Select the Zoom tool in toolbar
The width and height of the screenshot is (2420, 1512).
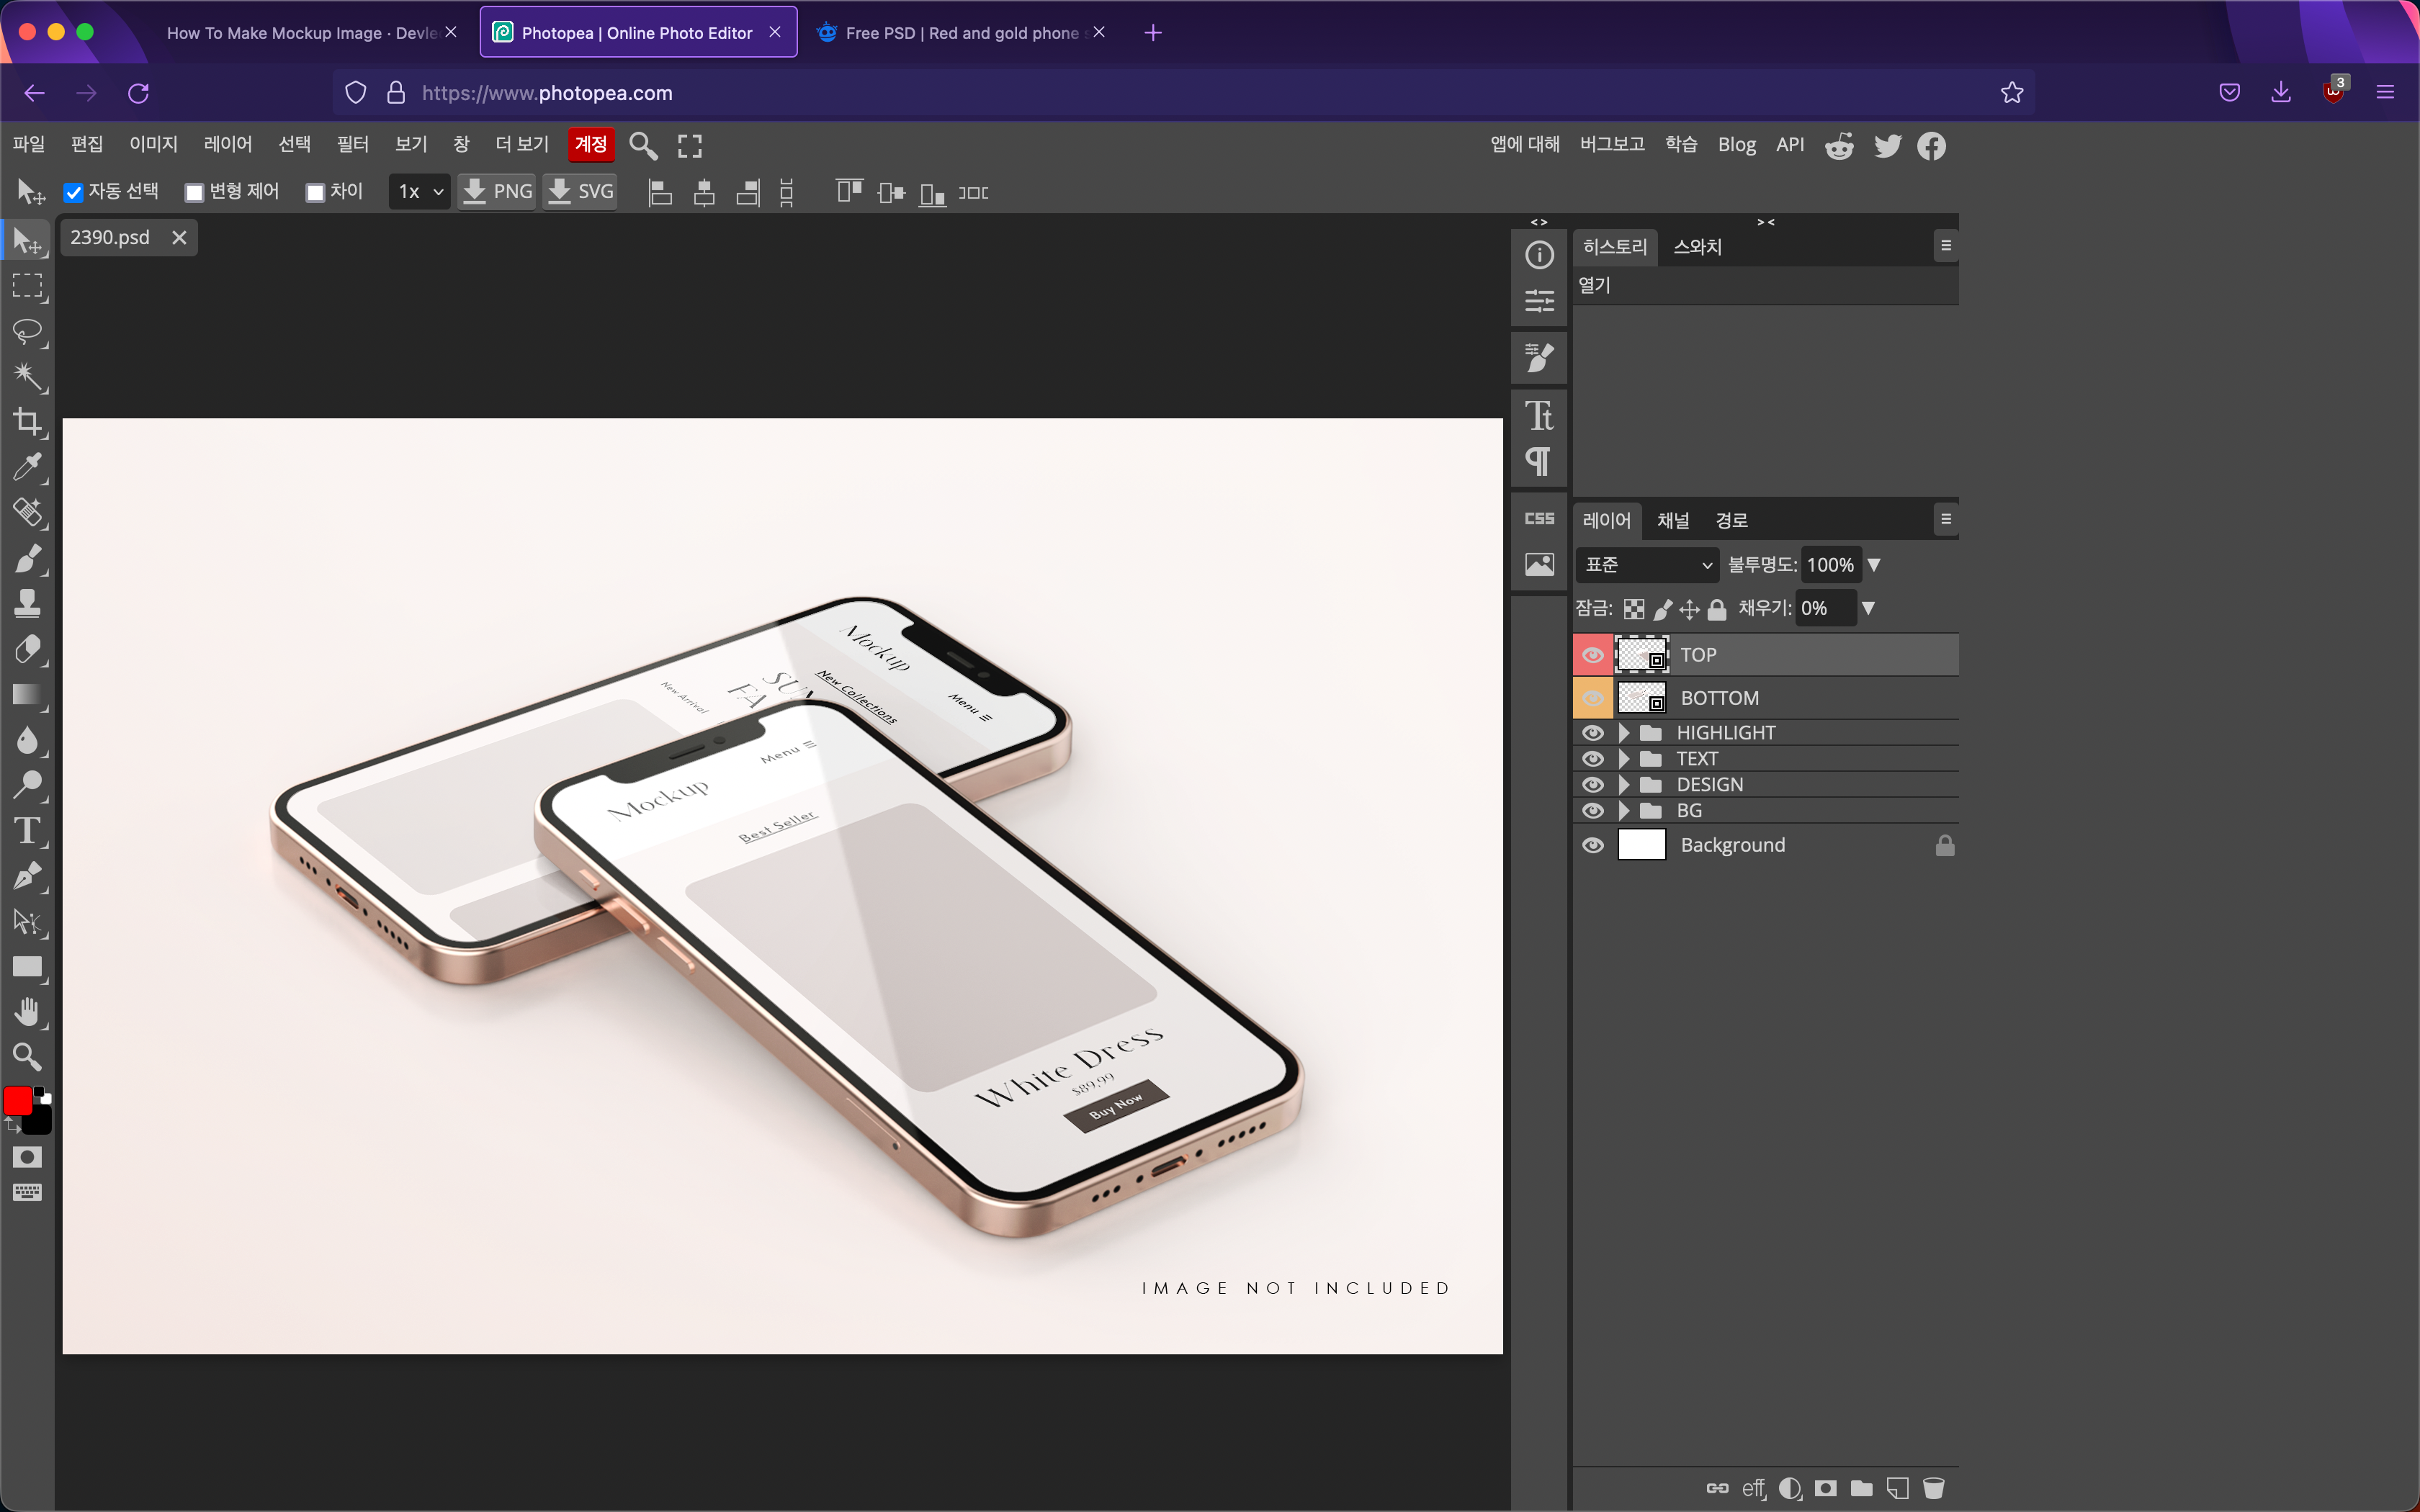[27, 1057]
